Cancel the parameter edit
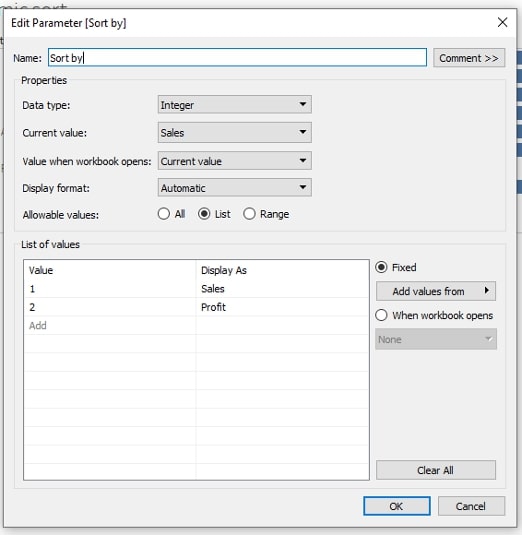 point(471,506)
